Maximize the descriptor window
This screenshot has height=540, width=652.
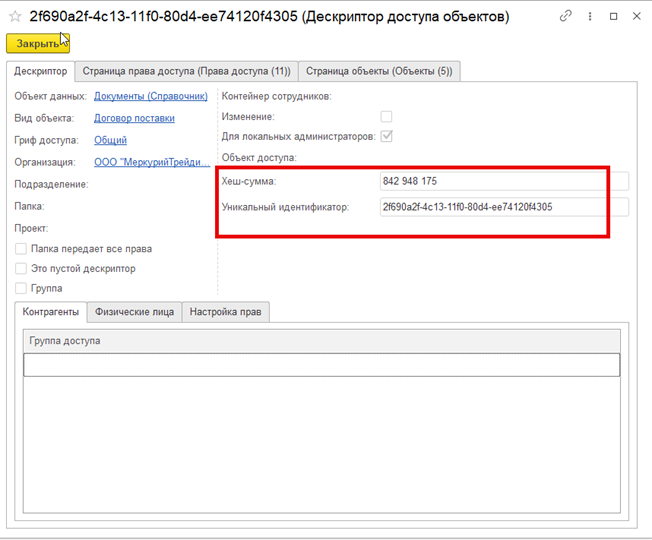click(x=614, y=17)
